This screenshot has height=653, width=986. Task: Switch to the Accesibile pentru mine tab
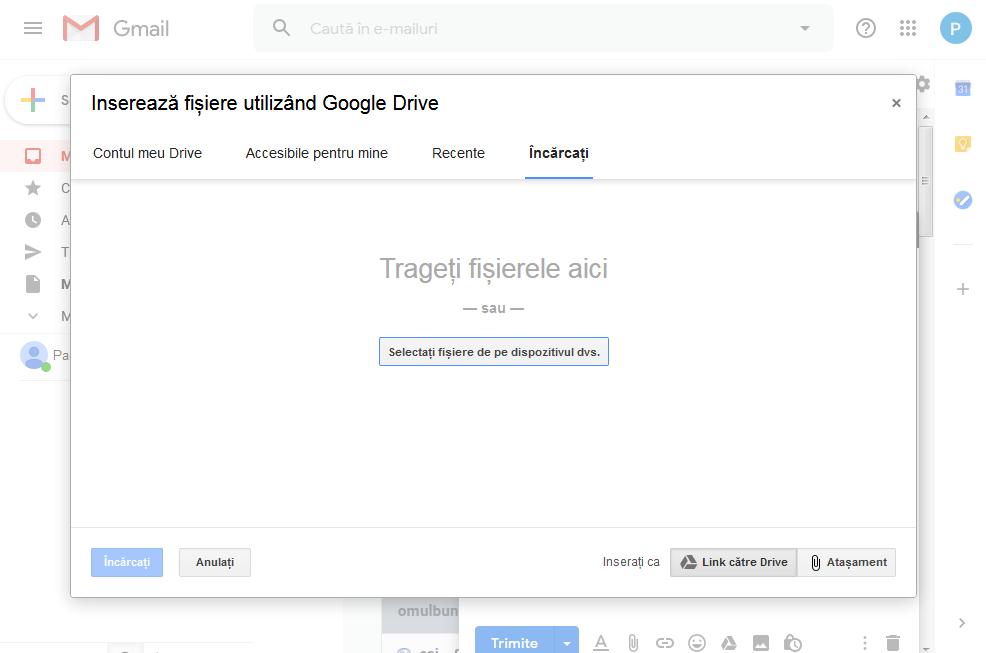[x=316, y=153]
